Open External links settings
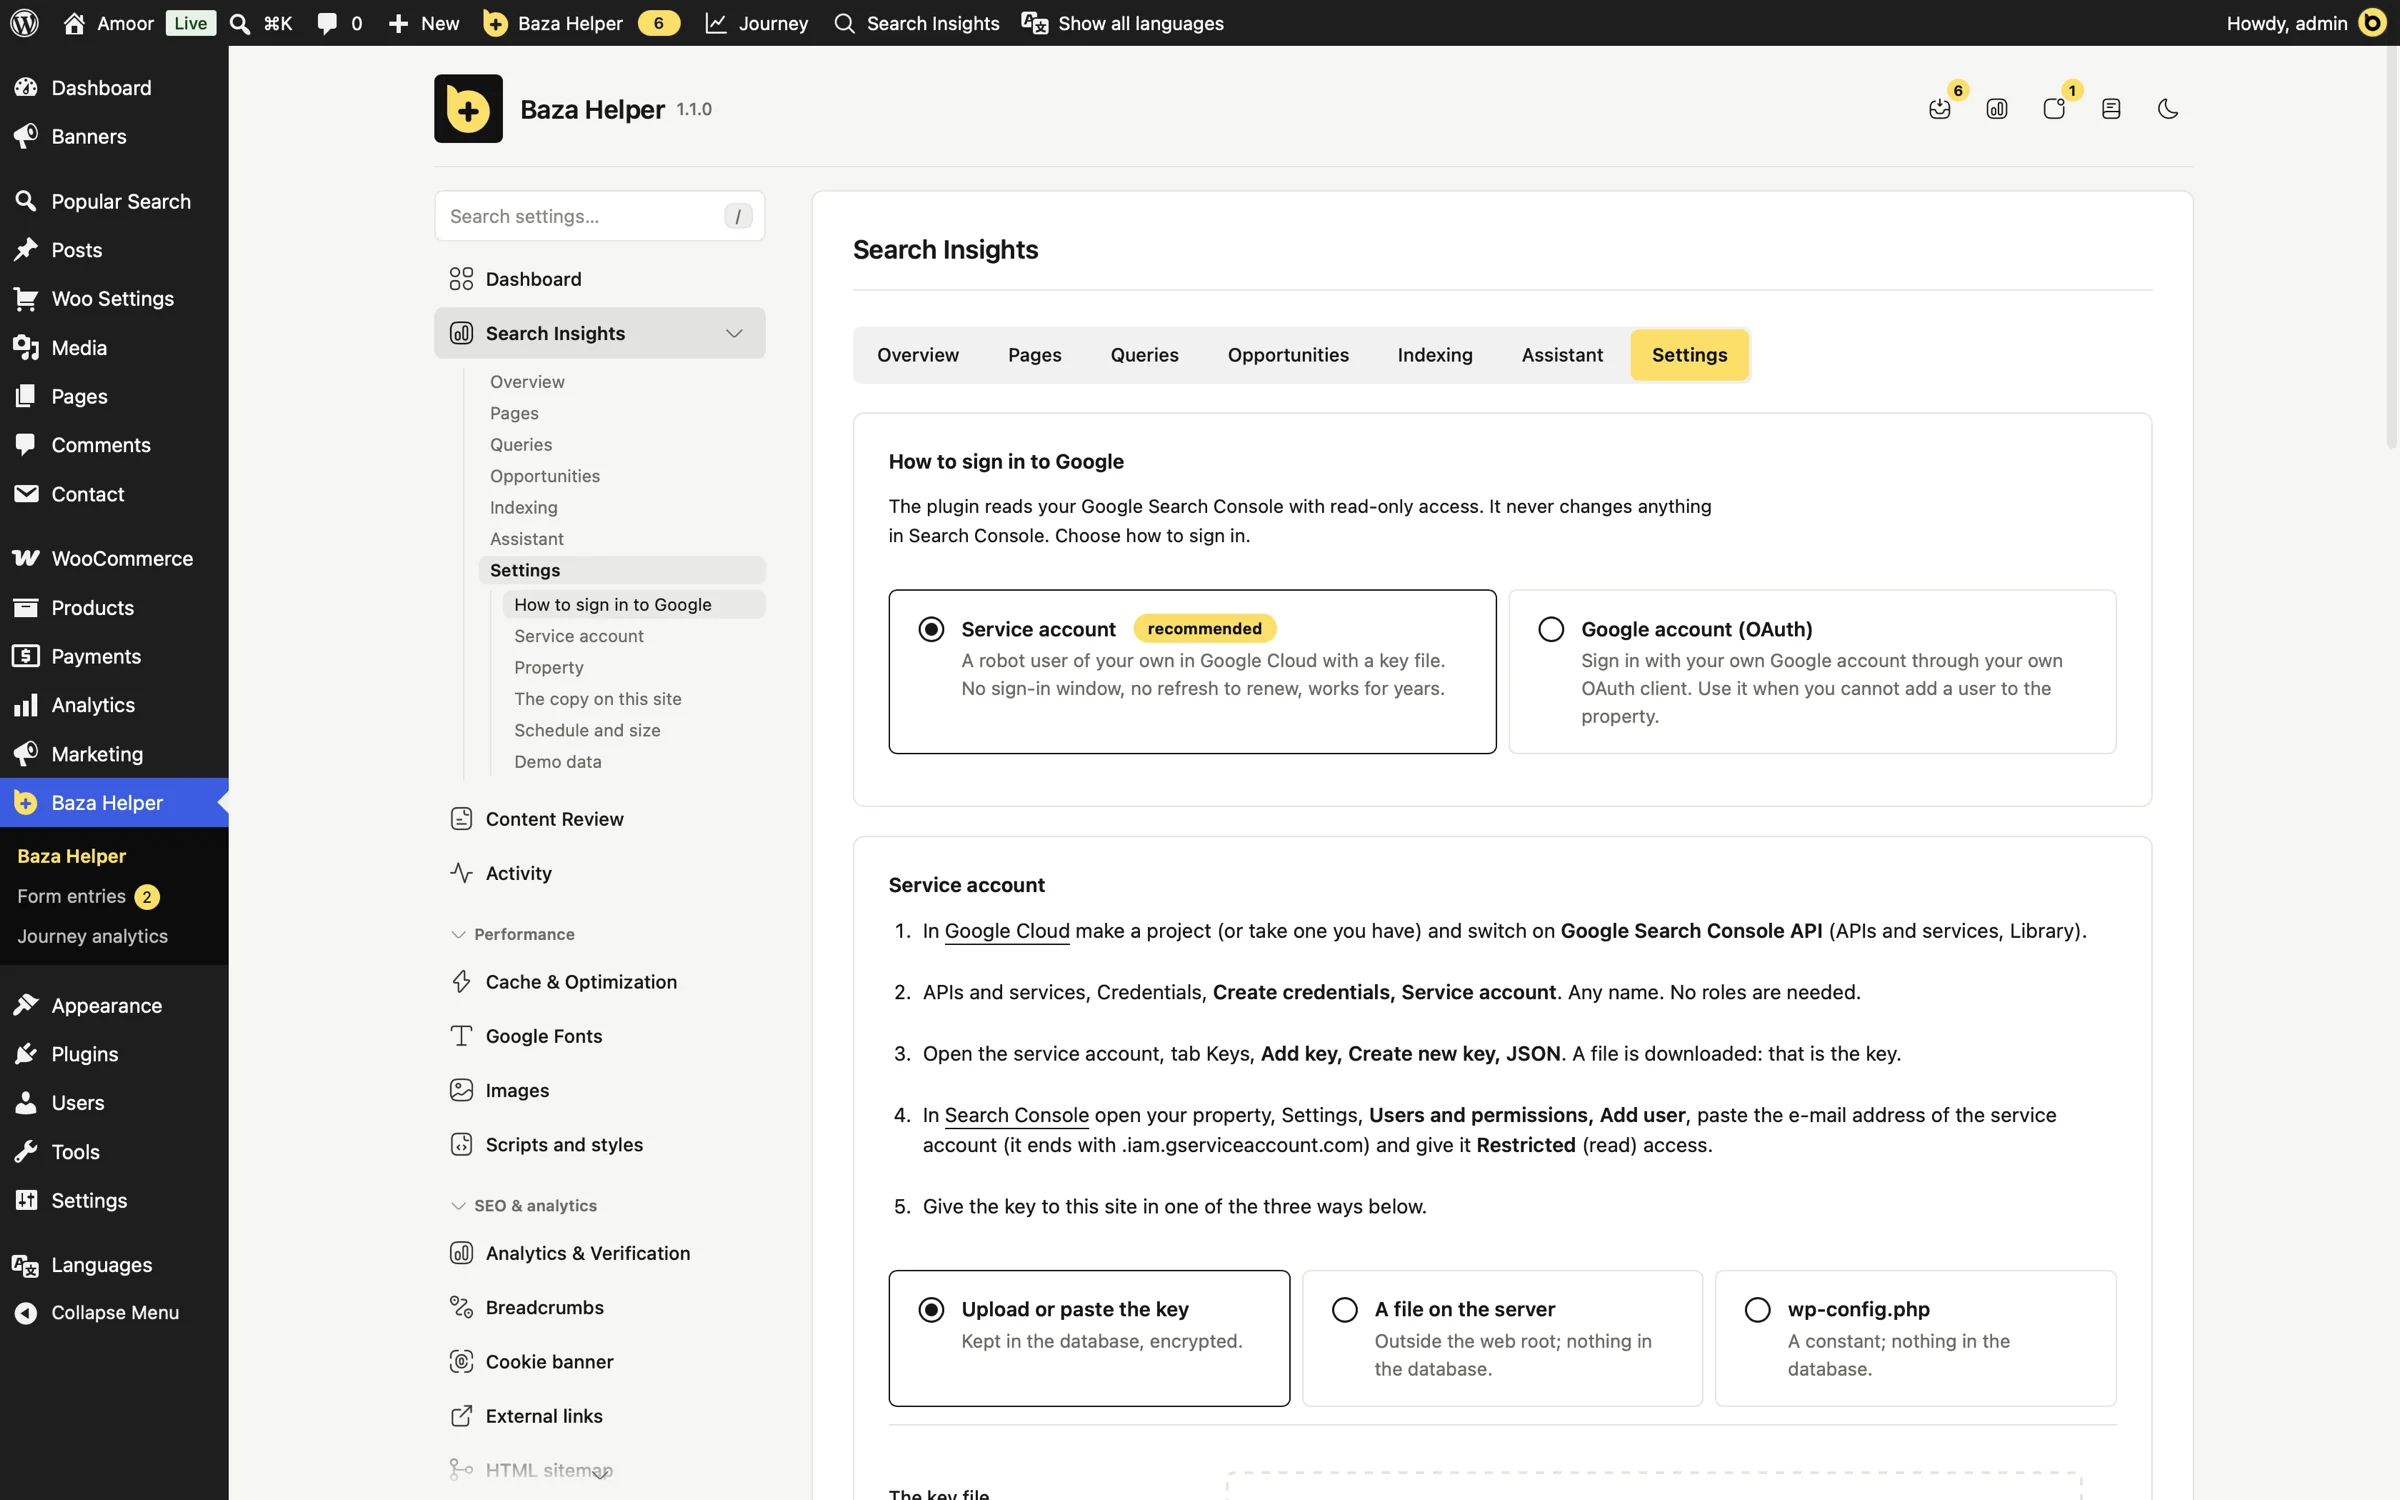The width and height of the screenshot is (2400, 1500). click(599, 1415)
